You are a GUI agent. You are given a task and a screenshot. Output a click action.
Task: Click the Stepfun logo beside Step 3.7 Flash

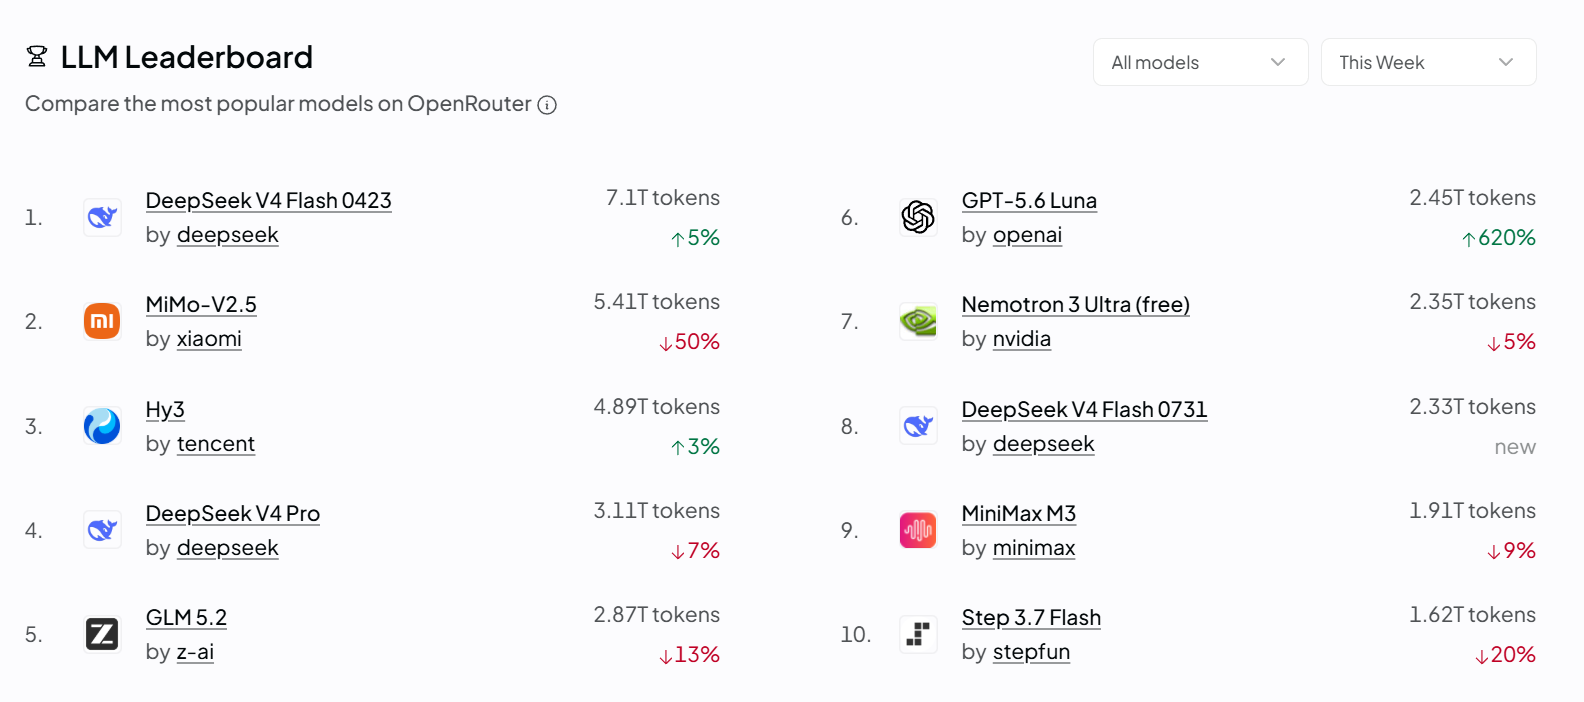(x=918, y=634)
